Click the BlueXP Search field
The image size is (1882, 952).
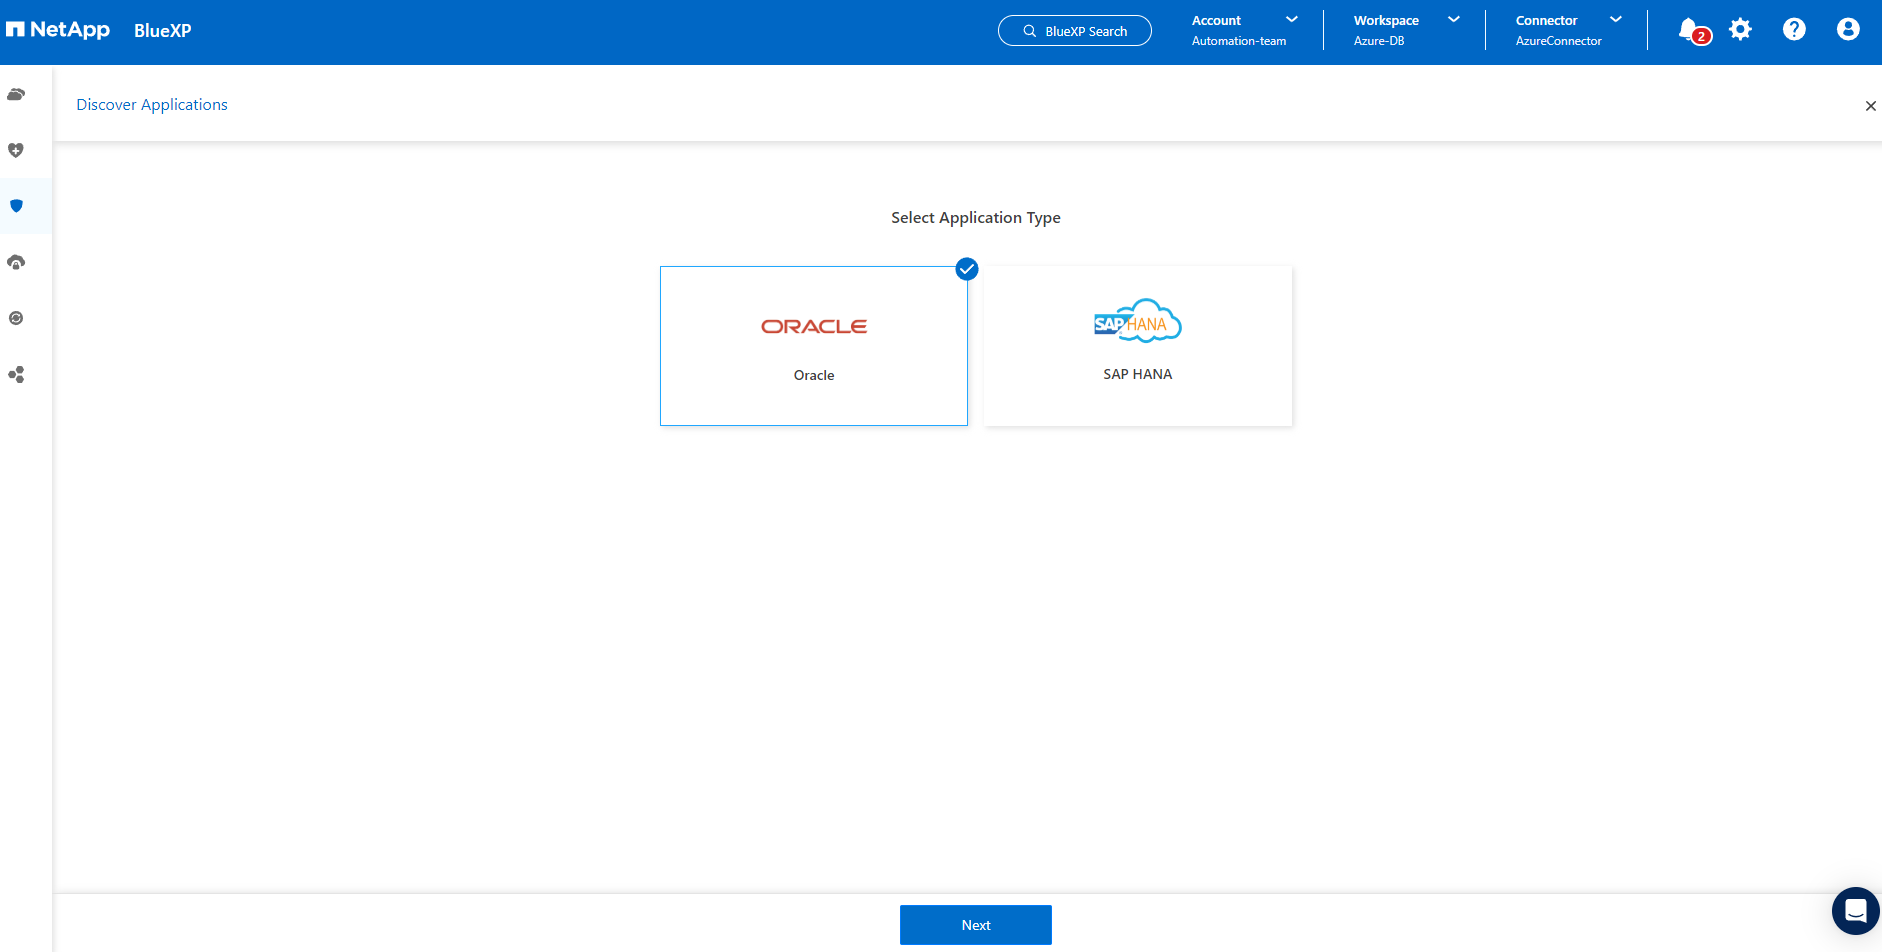(1075, 31)
